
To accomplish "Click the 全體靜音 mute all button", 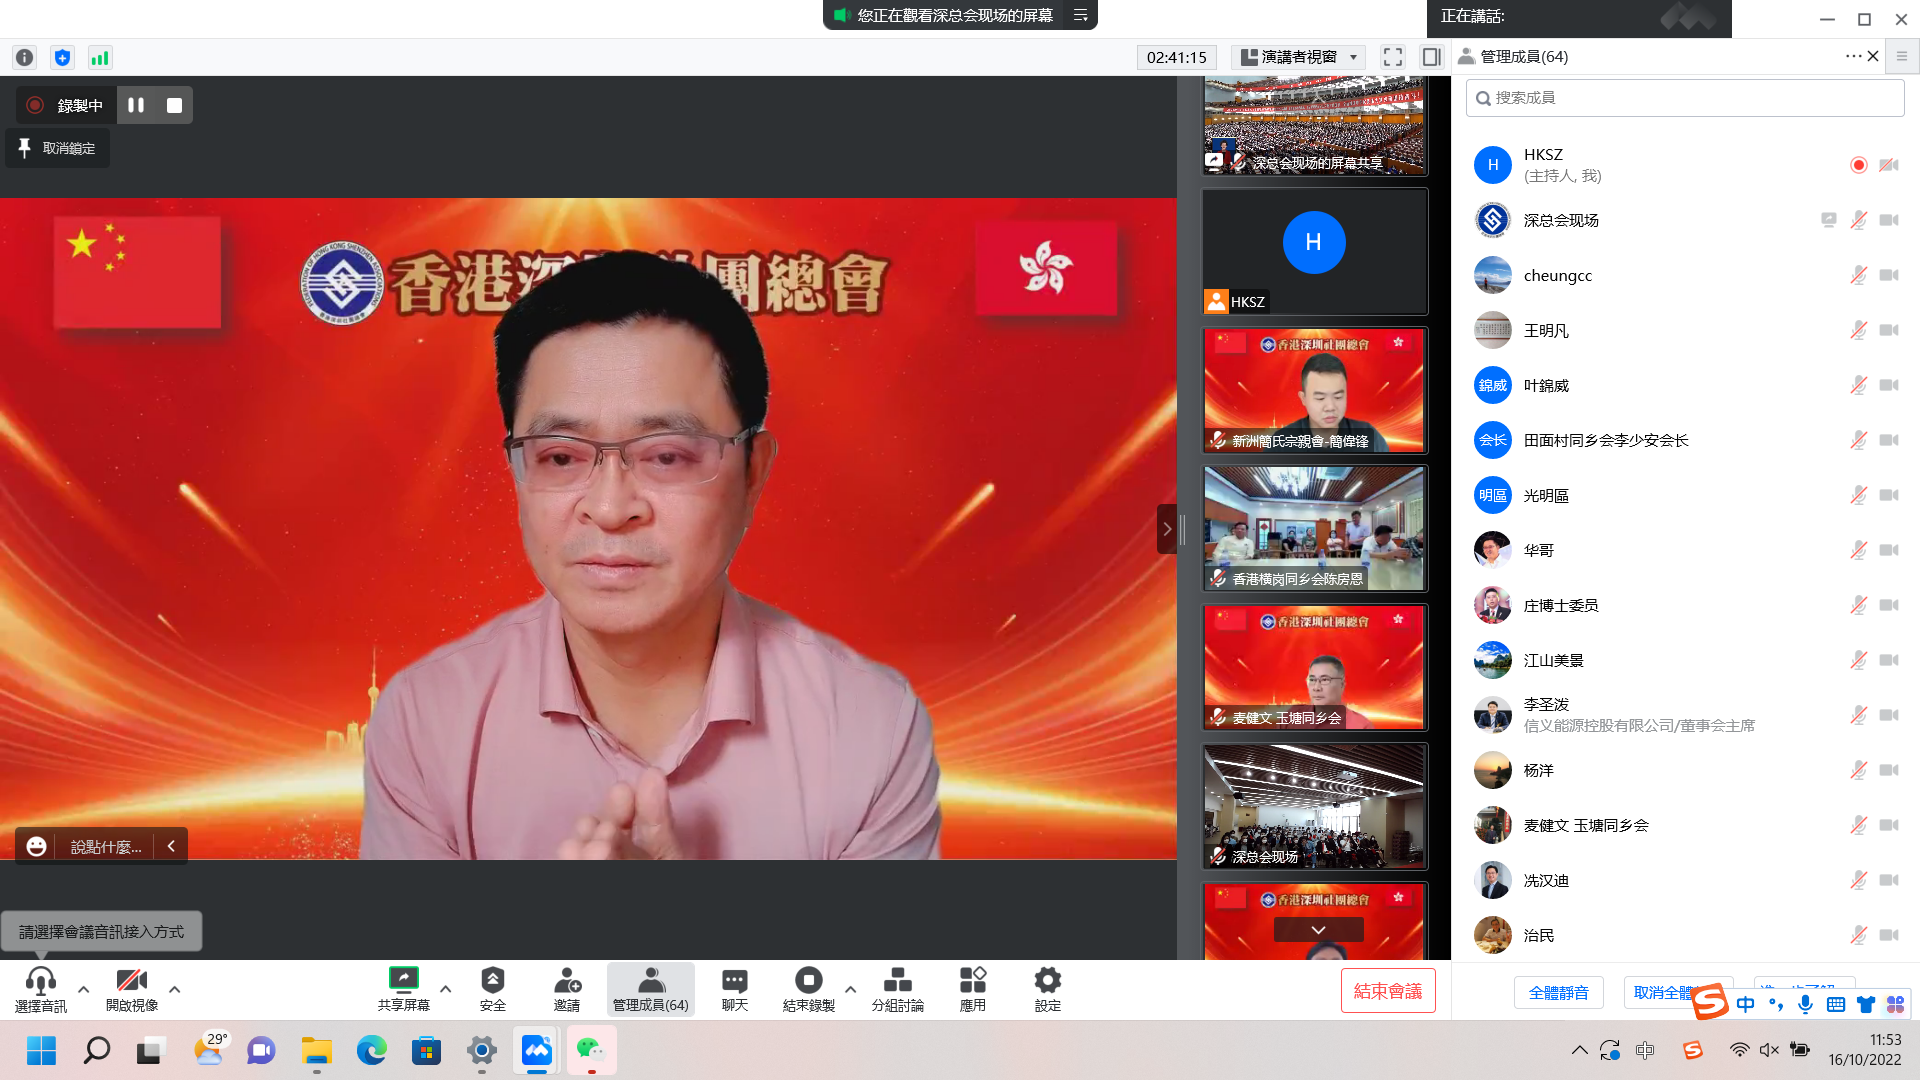I will 1558,992.
